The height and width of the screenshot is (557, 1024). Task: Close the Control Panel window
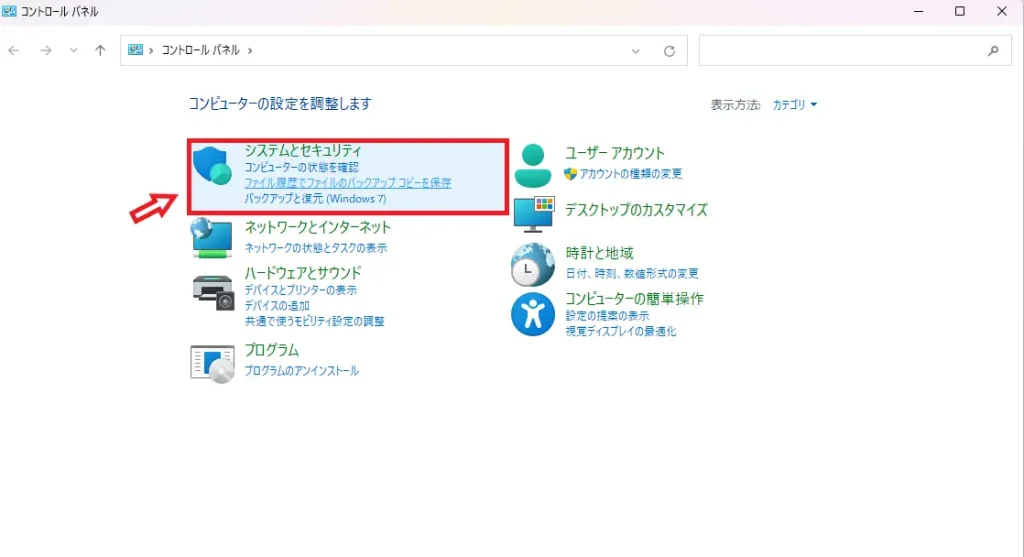coord(1002,12)
